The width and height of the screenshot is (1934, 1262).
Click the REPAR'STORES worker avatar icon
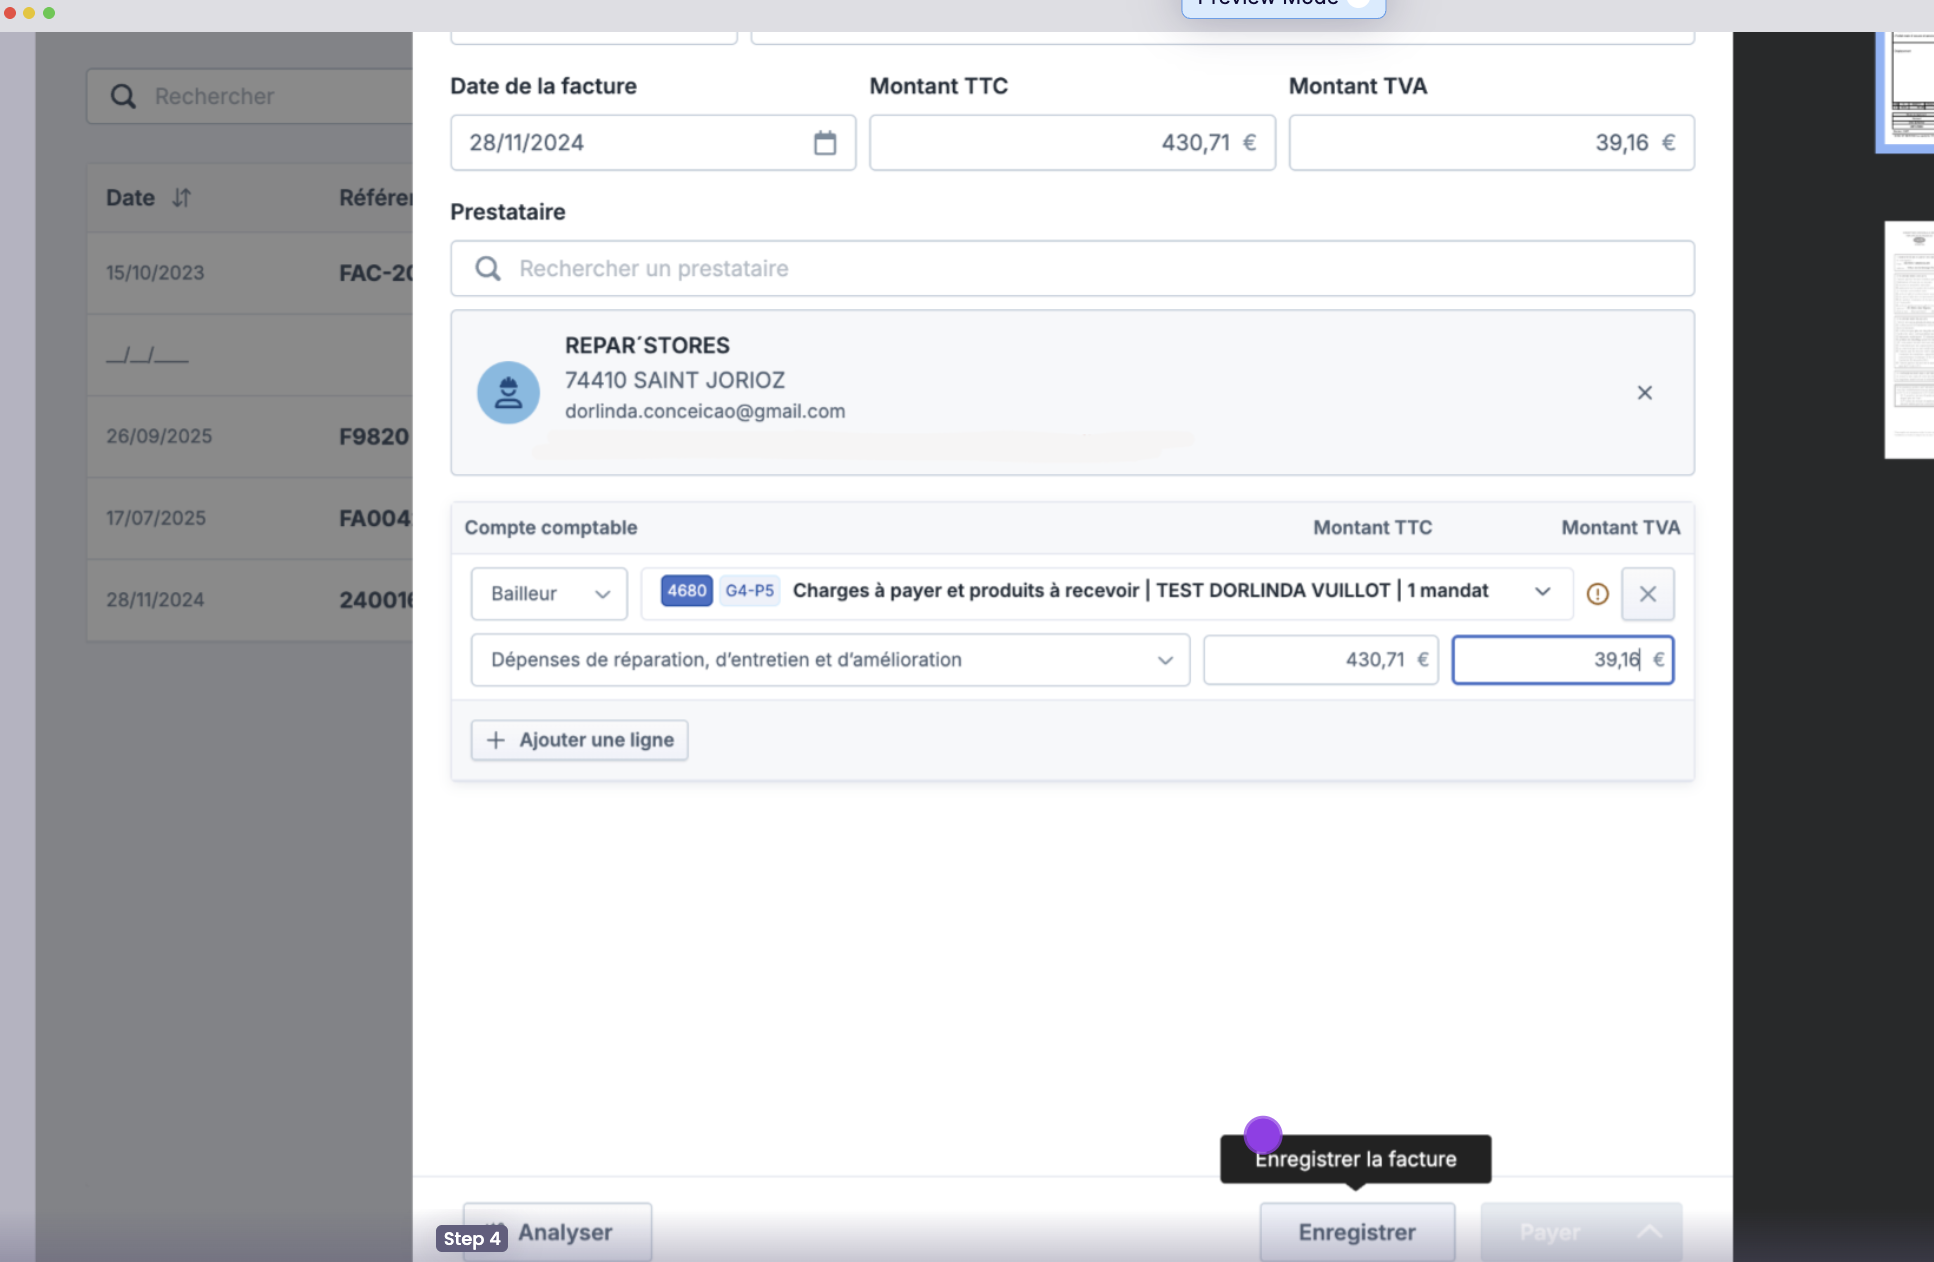508,393
